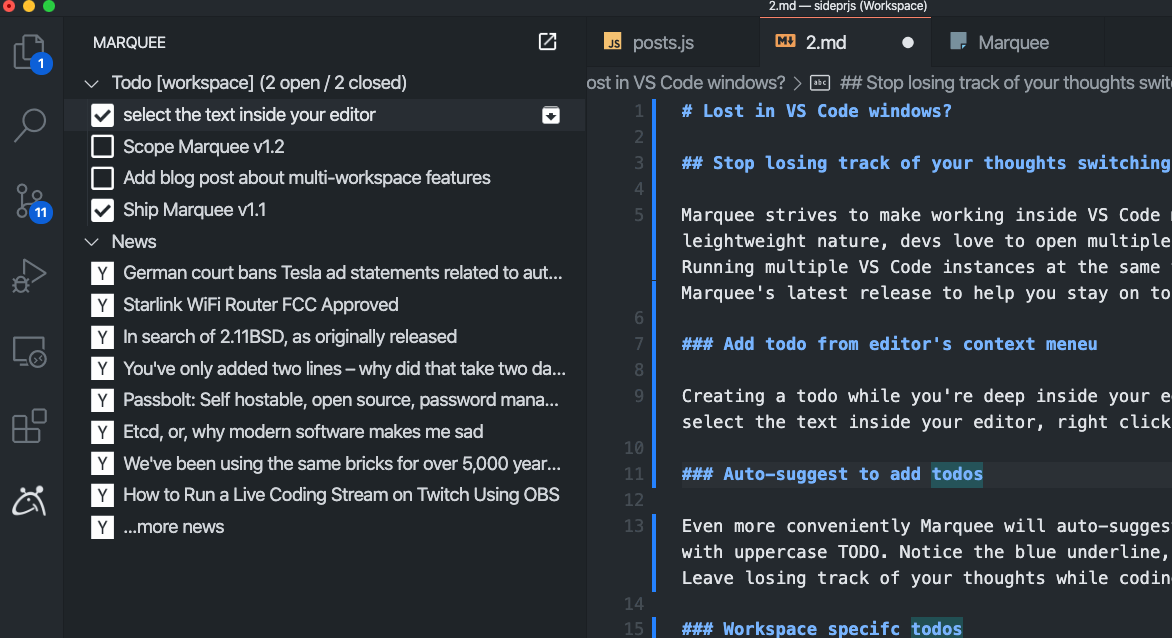Open 'German court bans Tesla ad statements' news

[x=342, y=273]
